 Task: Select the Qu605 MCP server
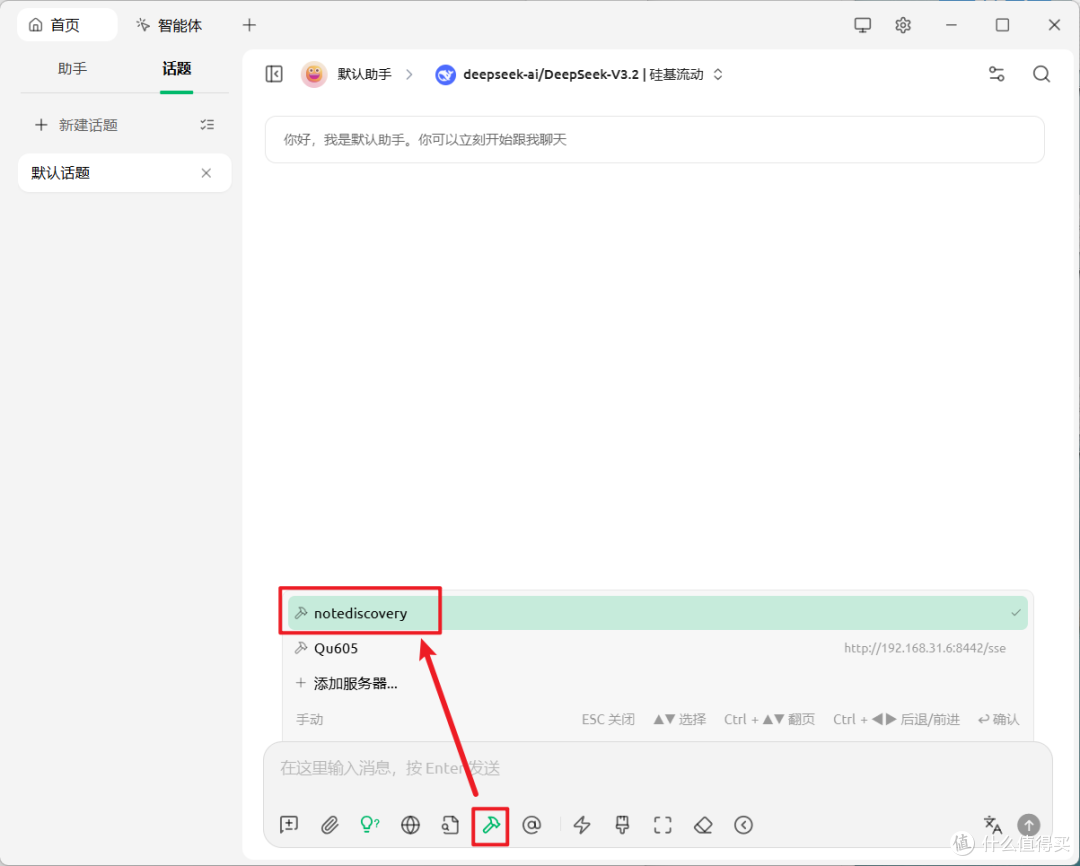(658, 648)
